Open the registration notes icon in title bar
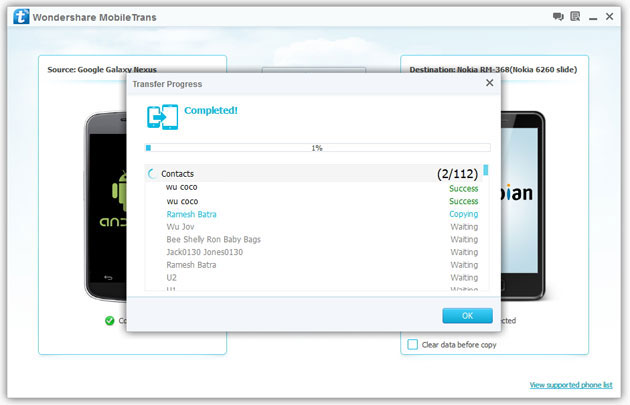Viewport: 630px width, 405px height. [x=575, y=16]
